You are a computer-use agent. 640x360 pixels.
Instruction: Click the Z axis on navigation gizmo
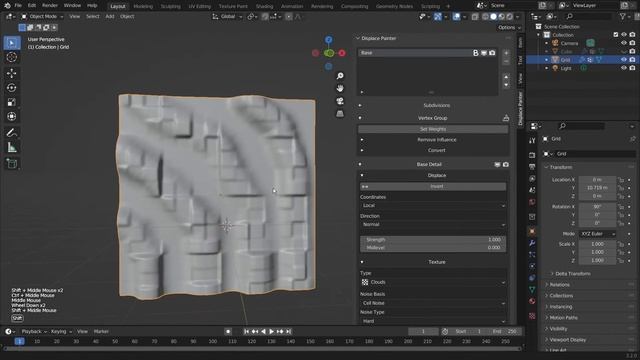[x=329, y=40]
